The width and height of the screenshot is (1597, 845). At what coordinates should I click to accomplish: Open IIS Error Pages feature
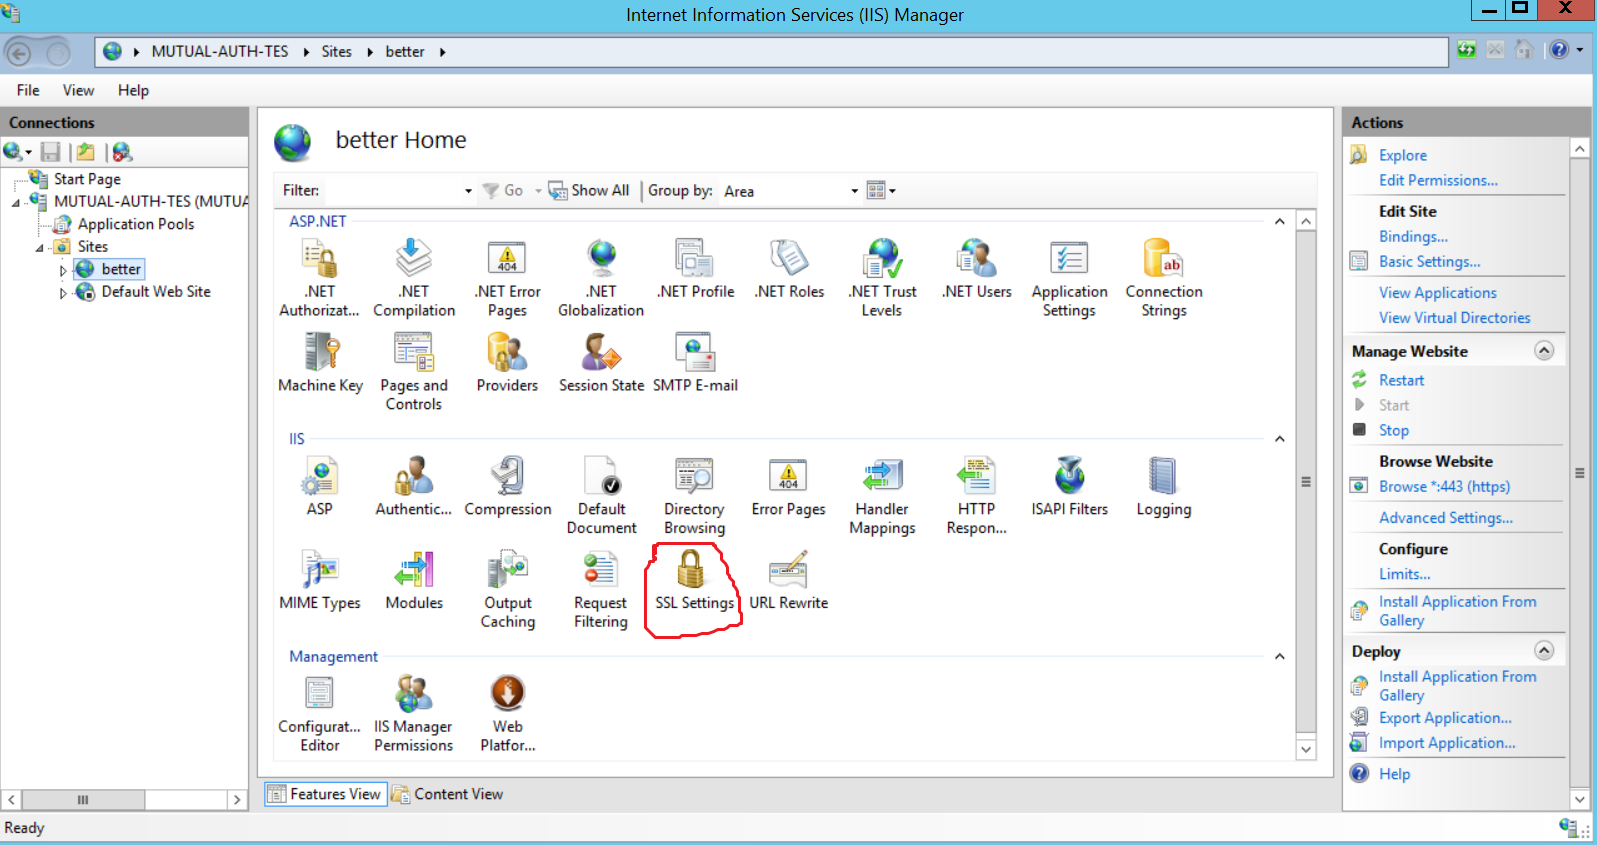point(788,487)
